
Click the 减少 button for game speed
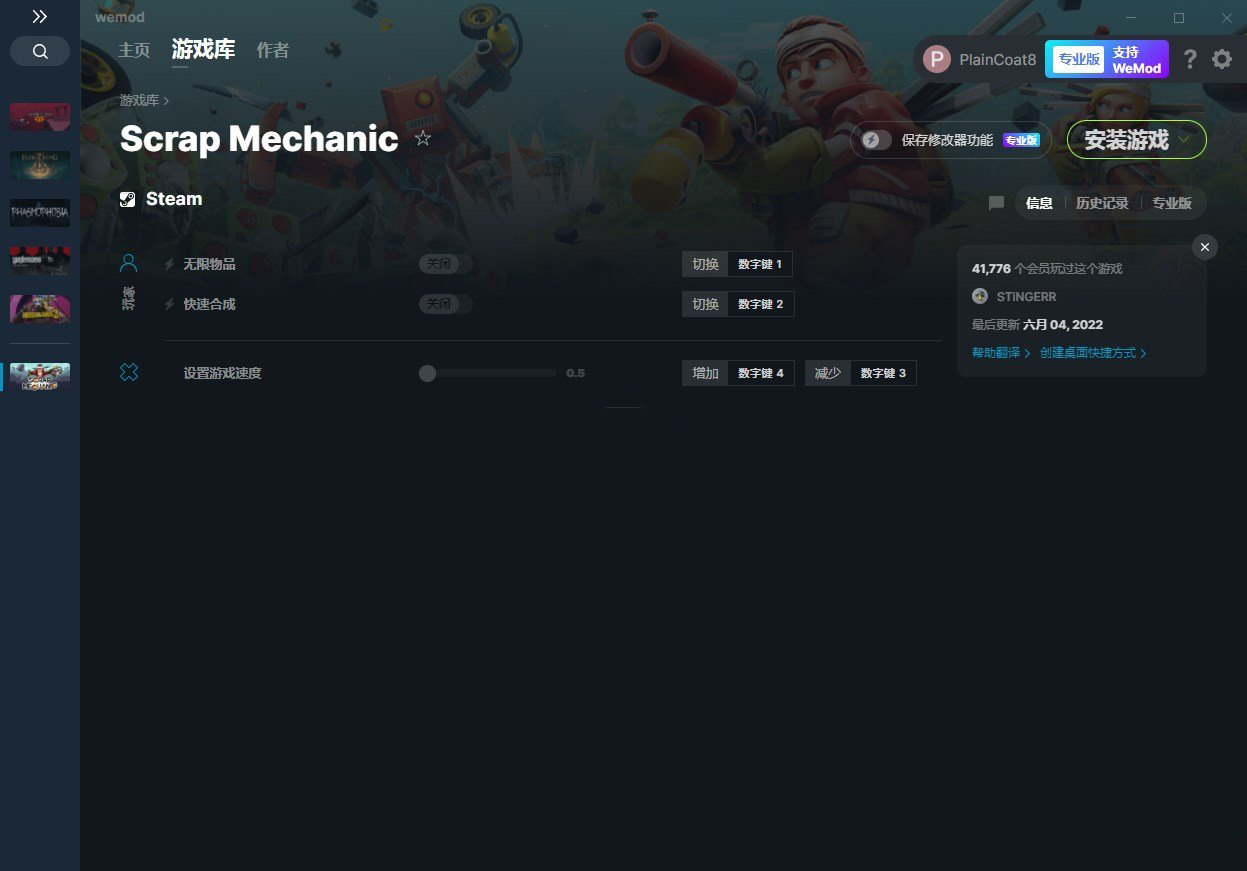[x=828, y=373]
